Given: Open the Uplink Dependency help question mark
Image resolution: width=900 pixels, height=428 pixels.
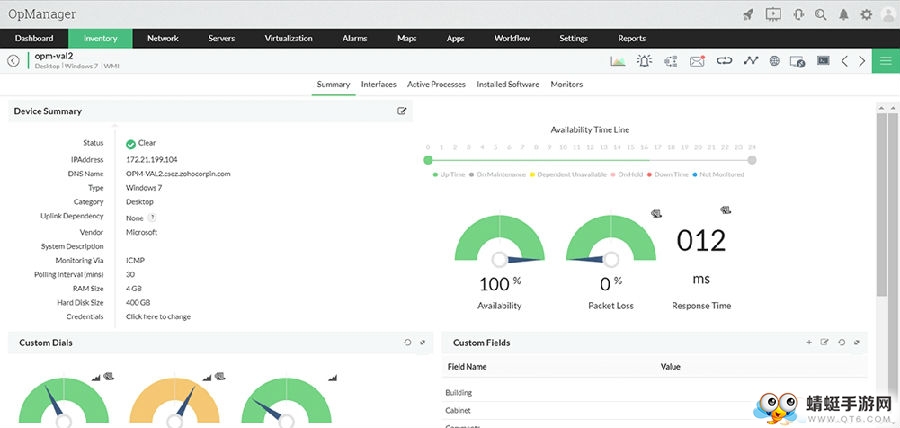Looking at the screenshot, I should point(152,218).
